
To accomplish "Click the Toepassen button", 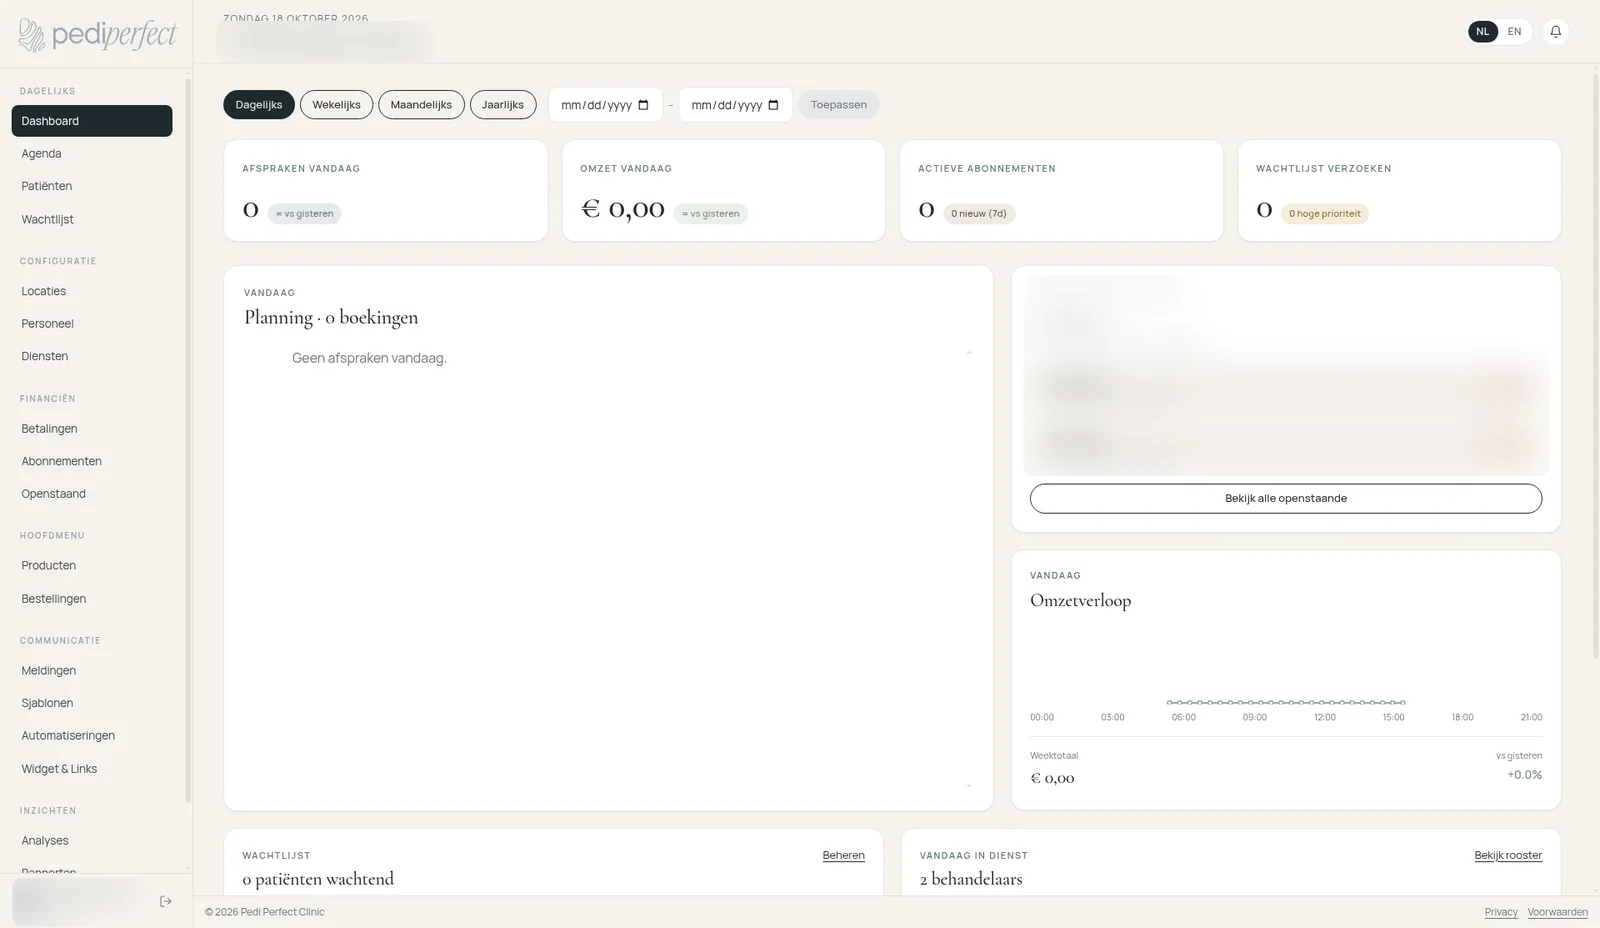I will pyautogui.click(x=839, y=105).
